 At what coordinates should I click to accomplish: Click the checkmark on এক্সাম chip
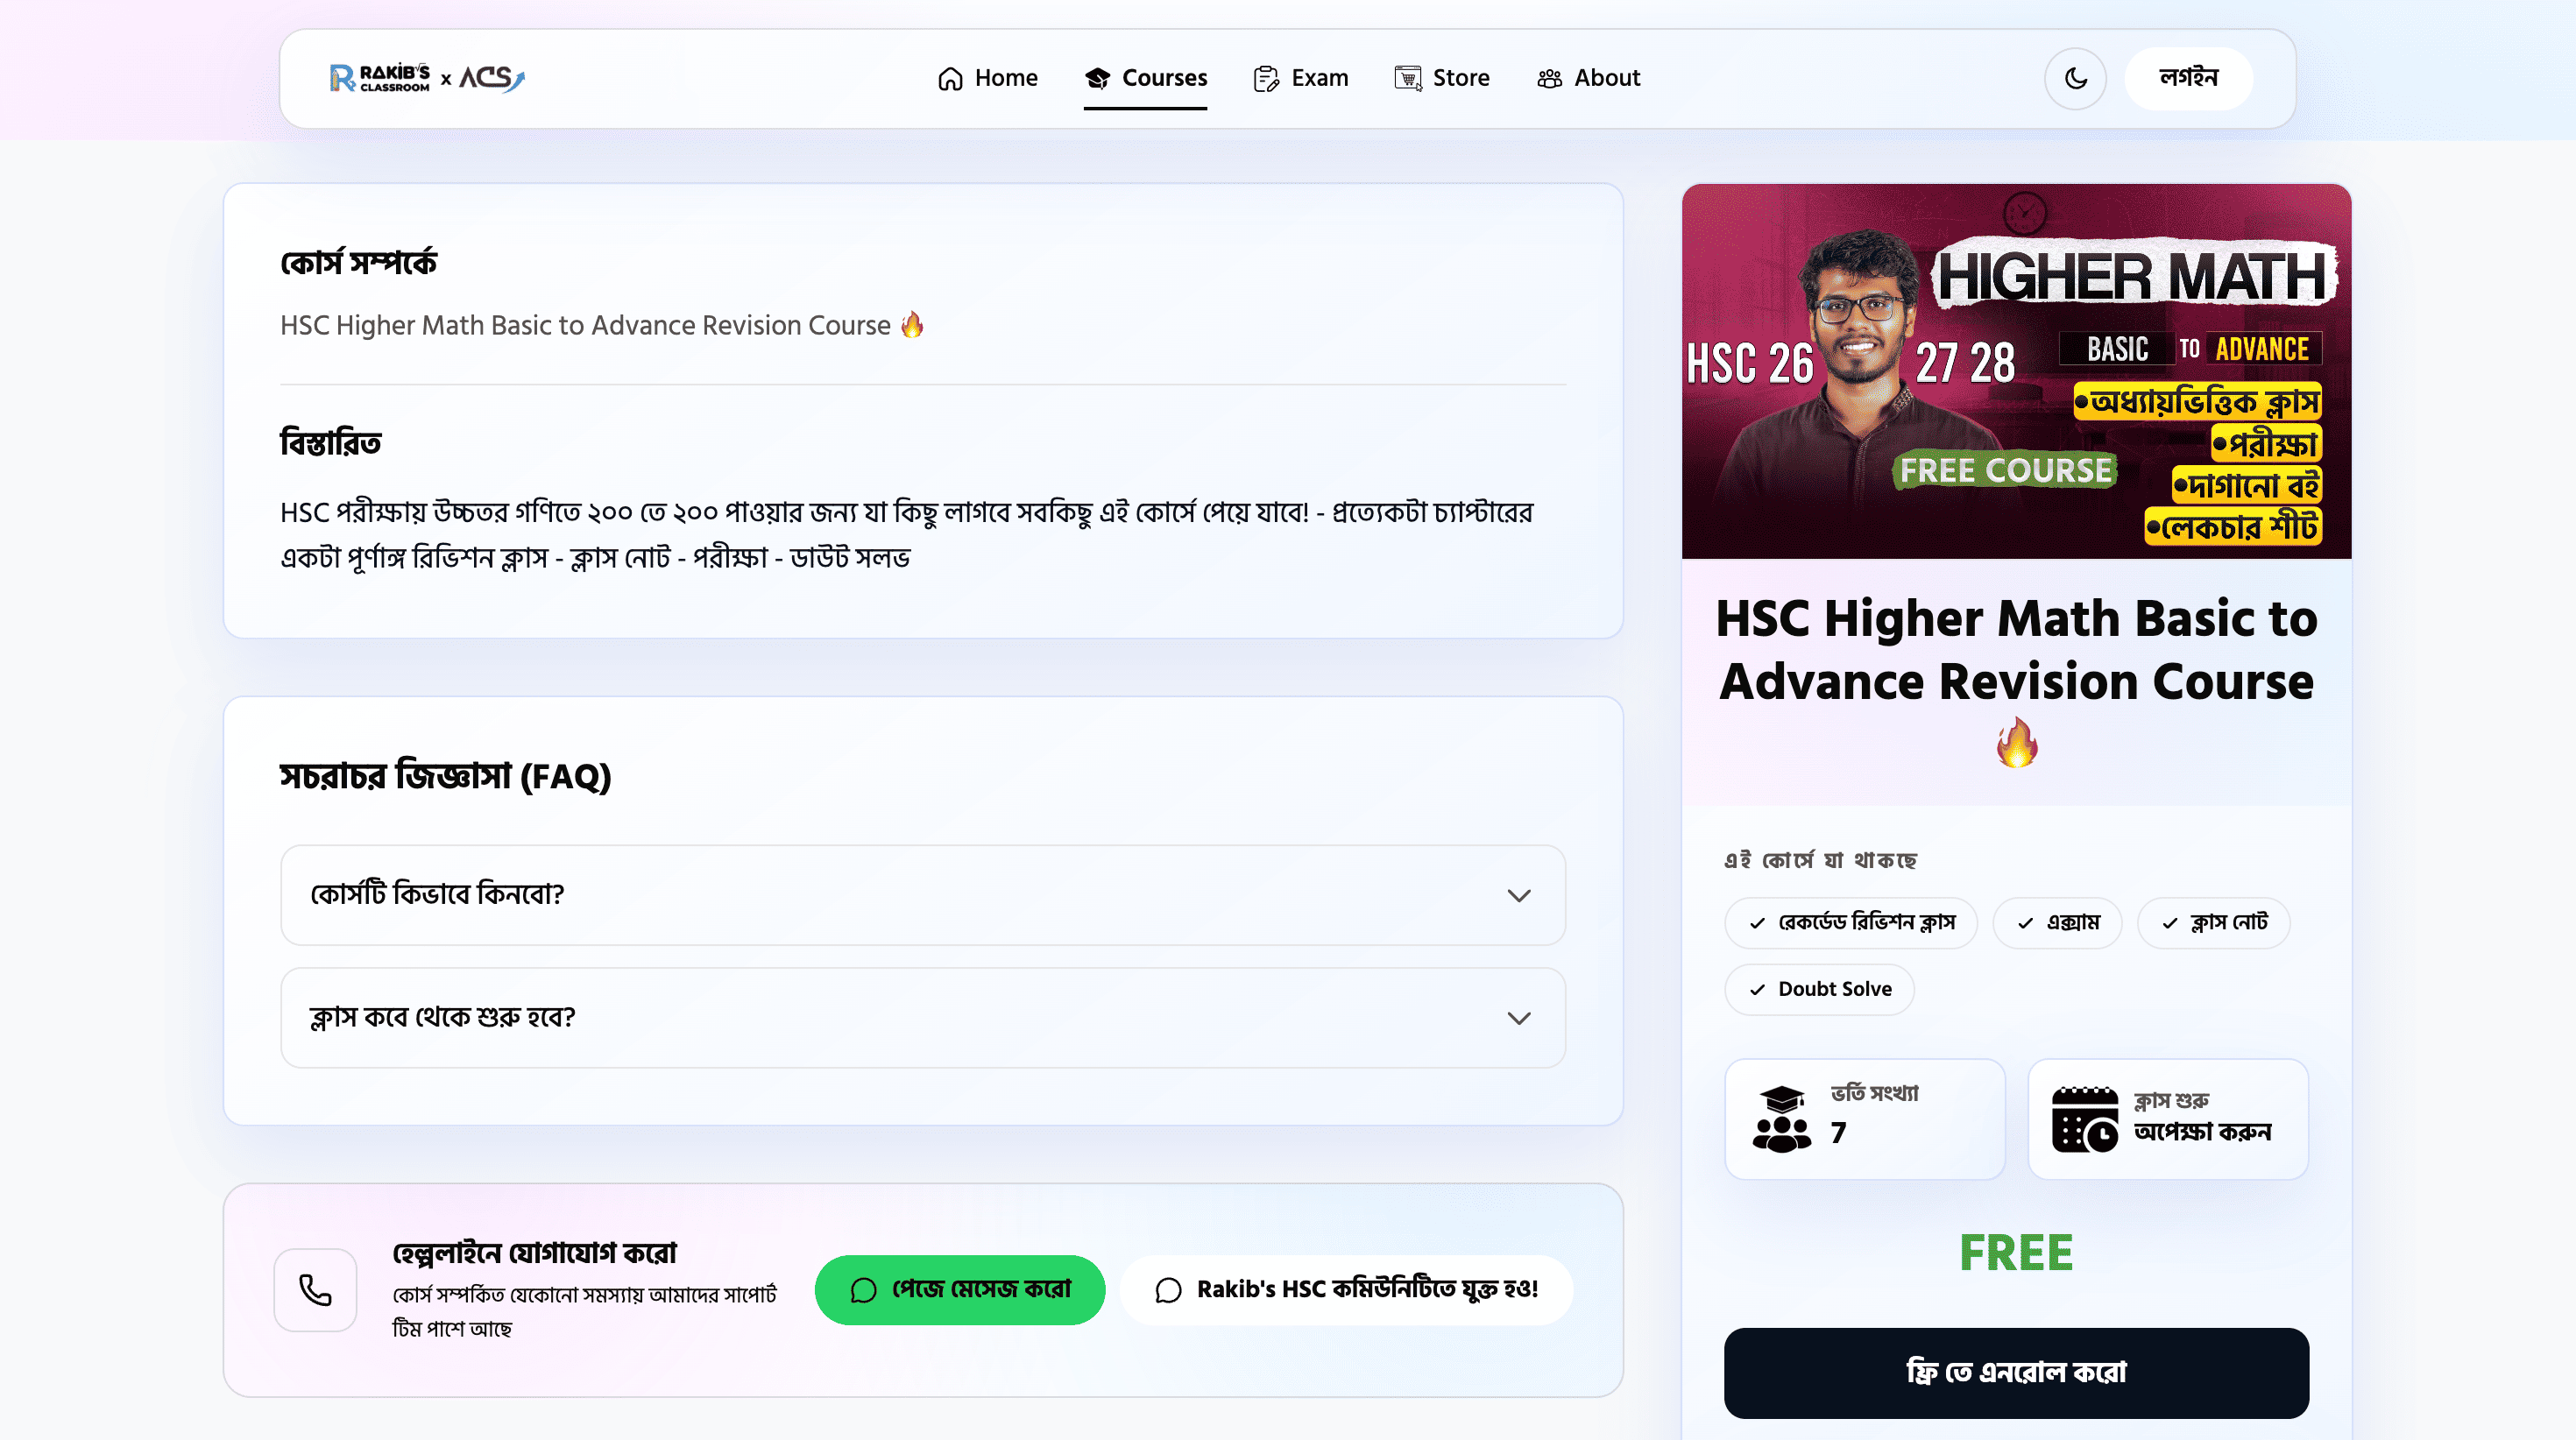point(2025,923)
